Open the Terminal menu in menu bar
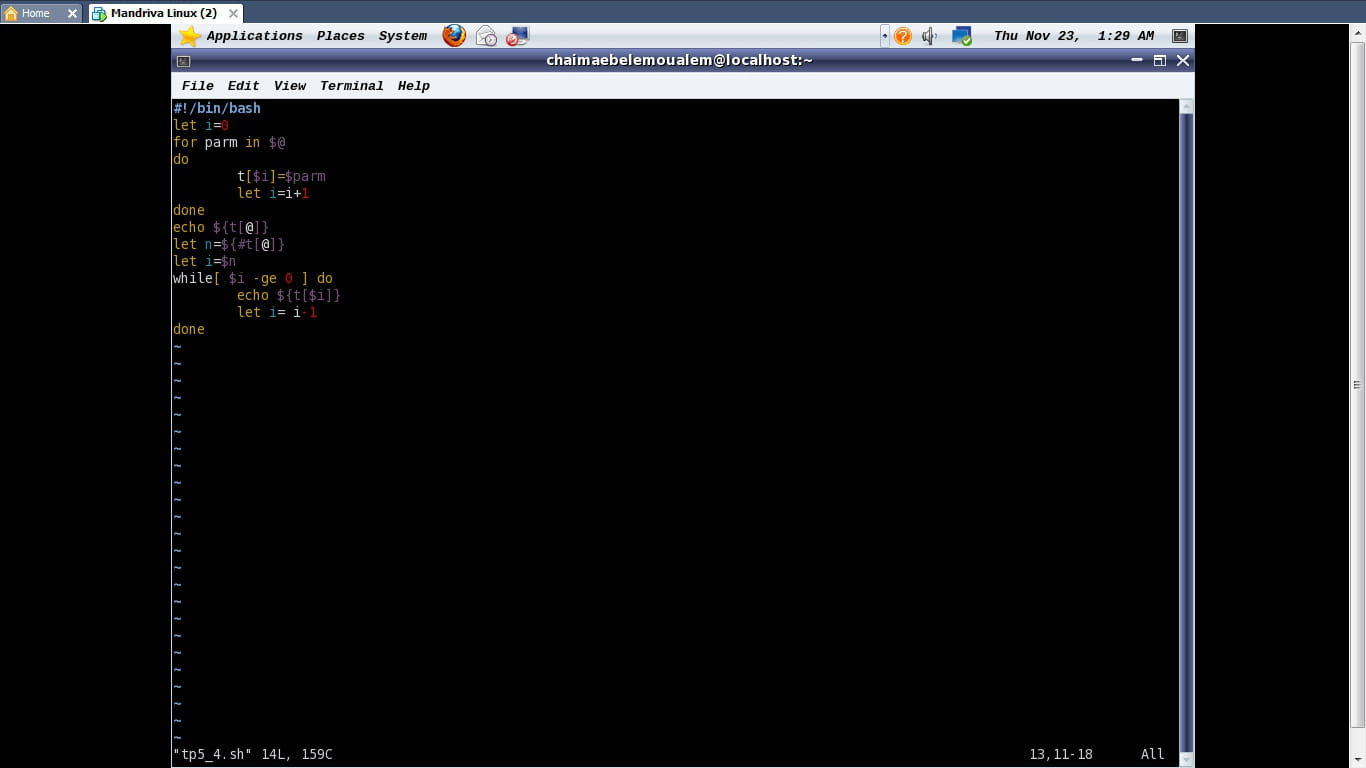 (x=351, y=86)
